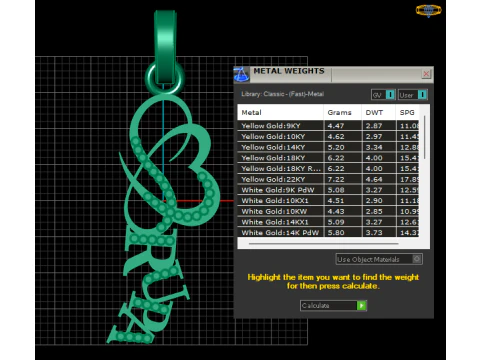This screenshot has width=480, height=360.
Task: Select the White Gold:9K PdW row
Action: pyautogui.click(x=328, y=190)
